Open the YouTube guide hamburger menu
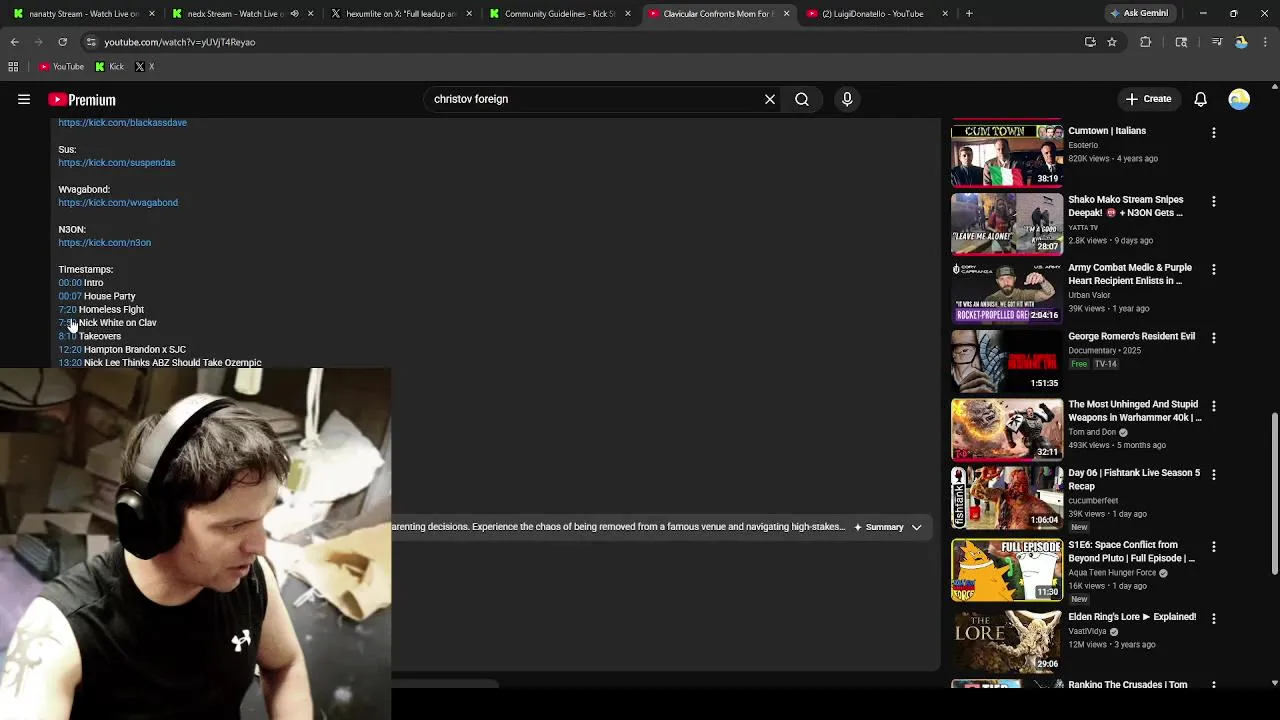Screen dimensions: 1280x720 click(24, 99)
